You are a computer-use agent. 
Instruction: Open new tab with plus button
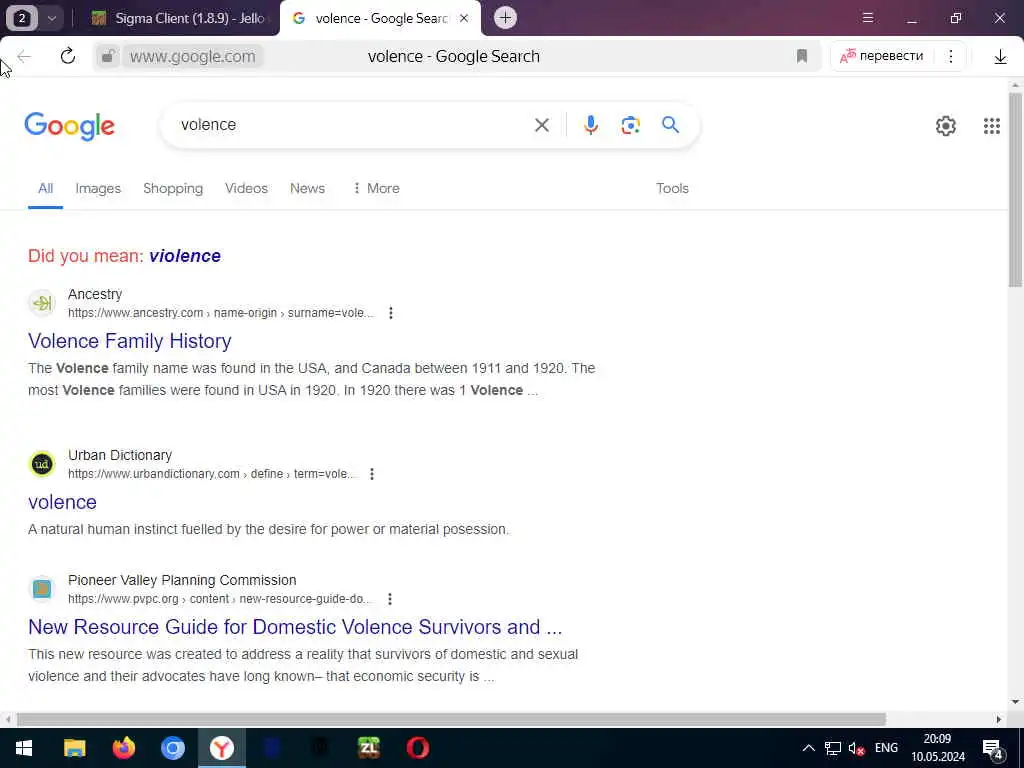pos(505,18)
